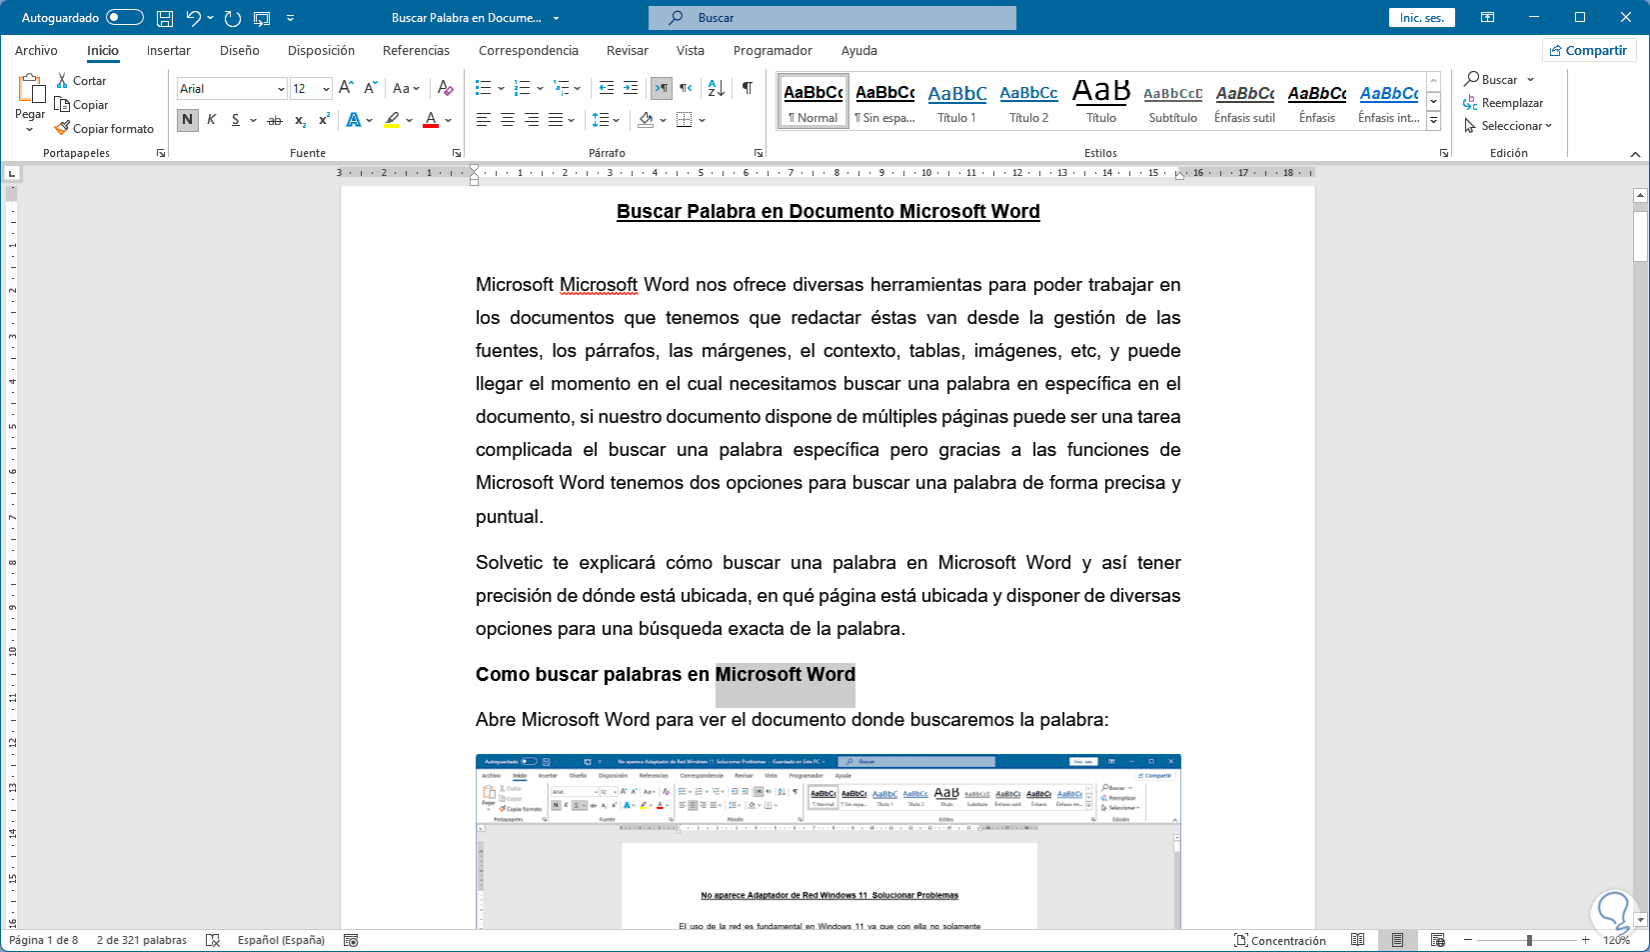Open the font size 12 dropdown
The width and height of the screenshot is (1650, 952).
point(326,89)
